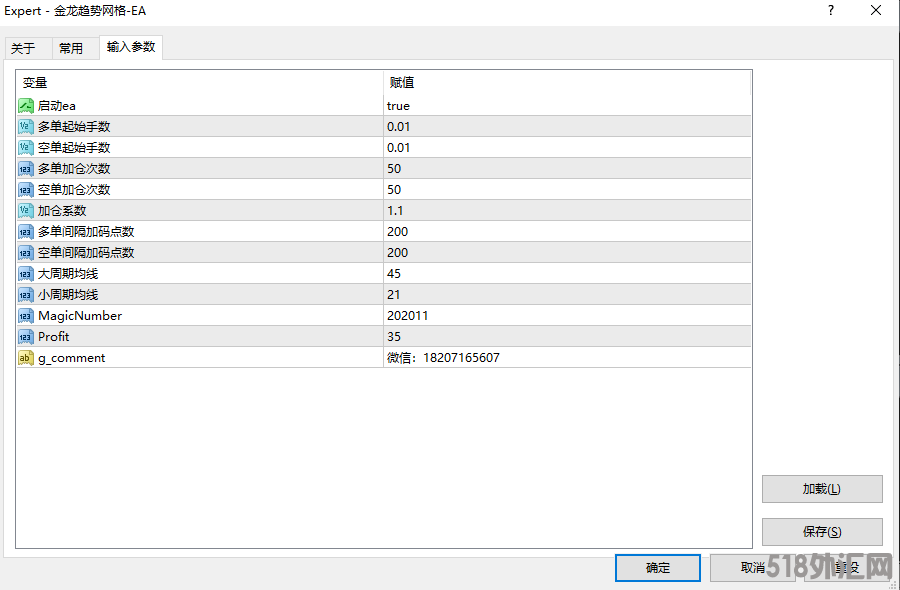The height and width of the screenshot is (590, 900).
Task: Click the 保存(S) button
Action: (x=821, y=532)
